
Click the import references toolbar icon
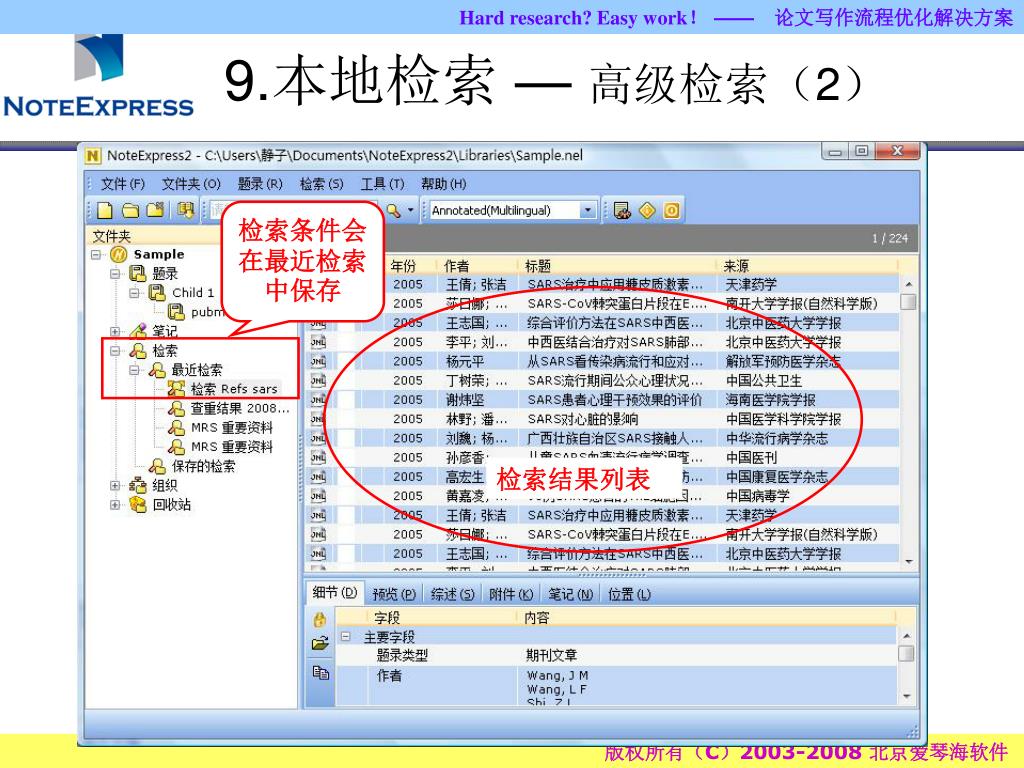click(185, 210)
